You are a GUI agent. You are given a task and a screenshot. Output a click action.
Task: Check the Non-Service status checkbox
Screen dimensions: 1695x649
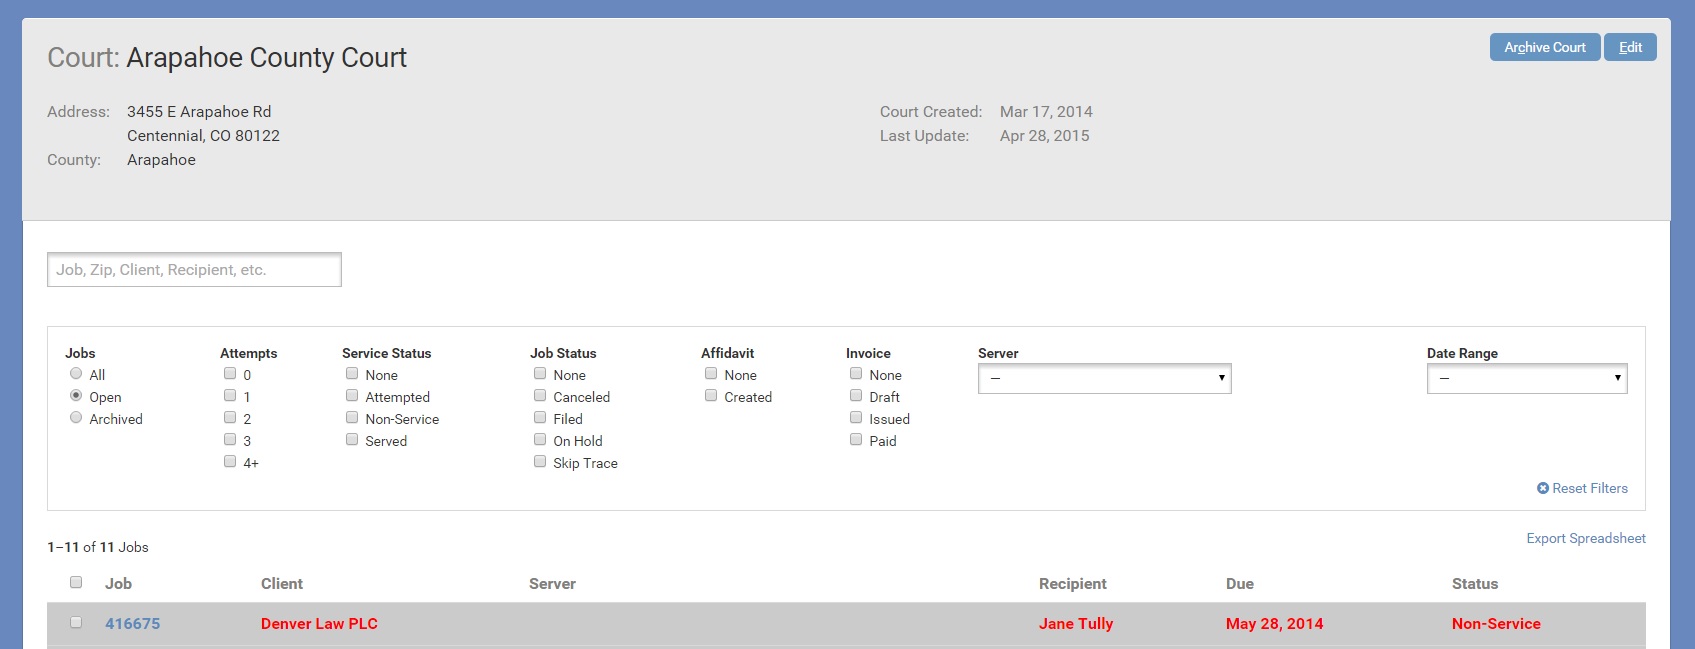click(x=352, y=418)
